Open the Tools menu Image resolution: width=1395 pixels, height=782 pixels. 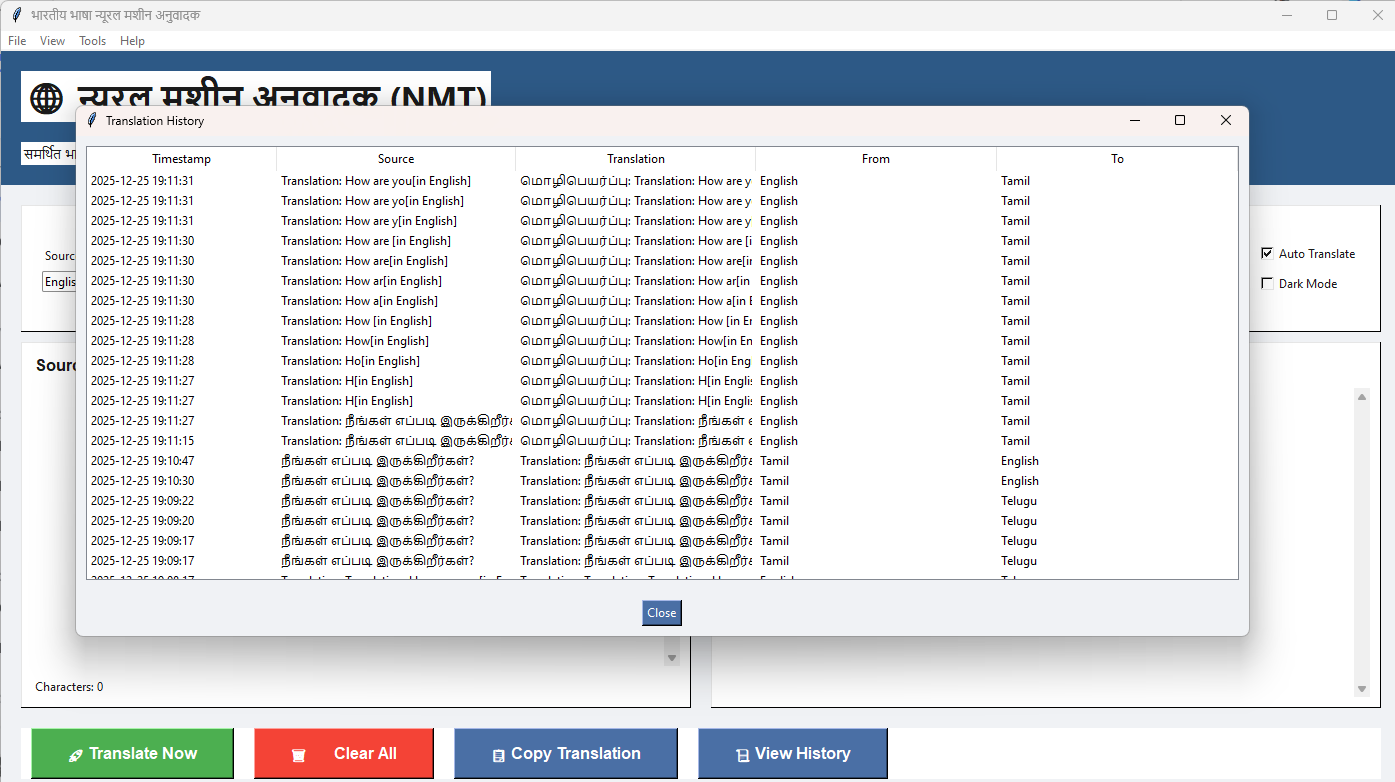point(92,41)
